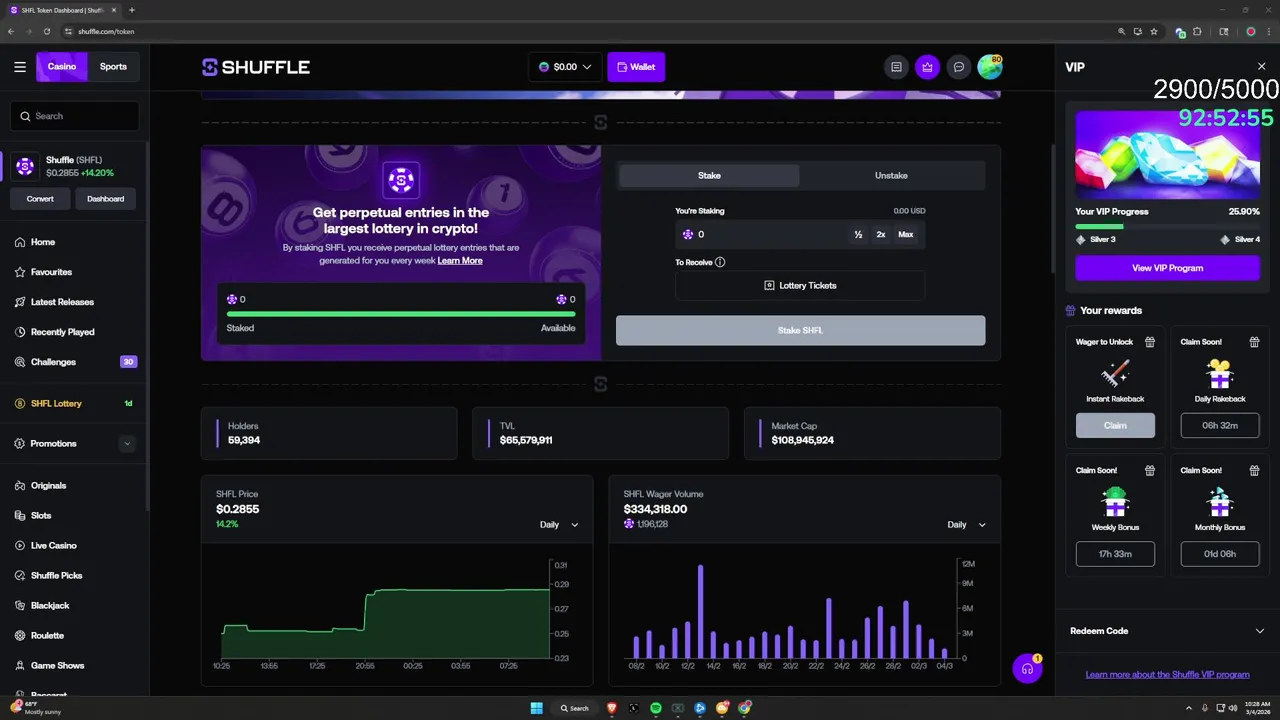Click gift icon on Daily Rakeback card
Image resolution: width=1280 pixels, height=720 pixels.
[x=1254, y=342]
